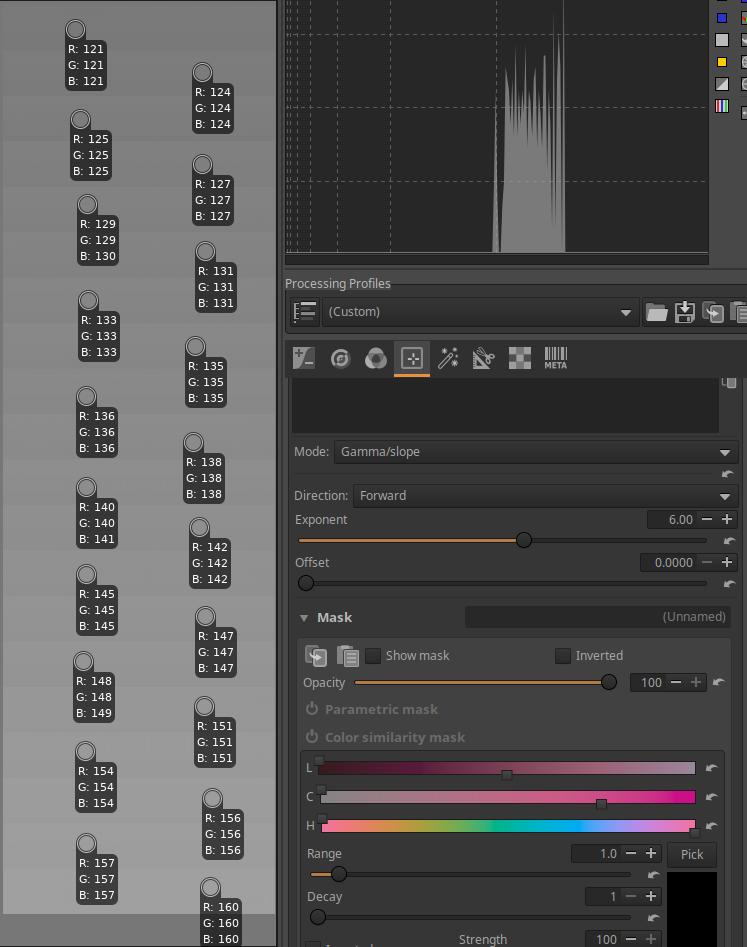Switch to the Metadata tab

pos(555,358)
